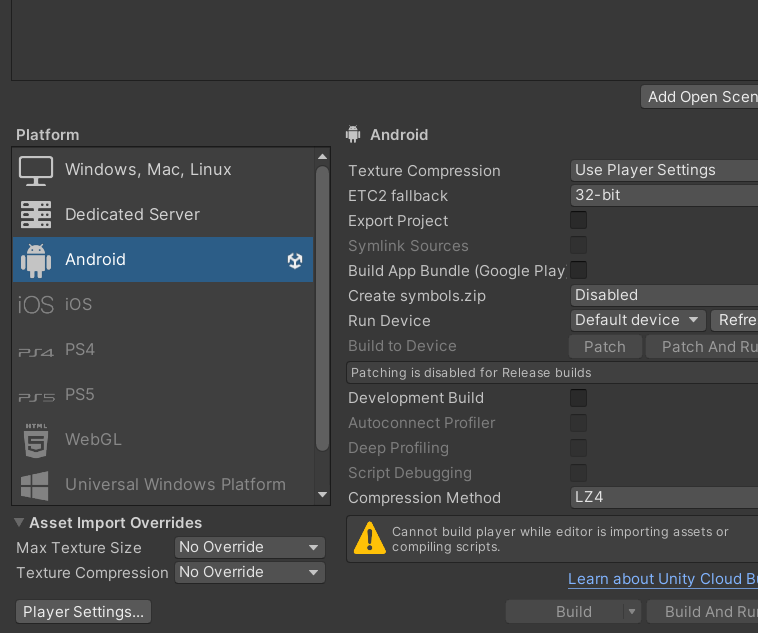The image size is (758, 633).
Task: Click the Export Project label
Action: coord(398,221)
